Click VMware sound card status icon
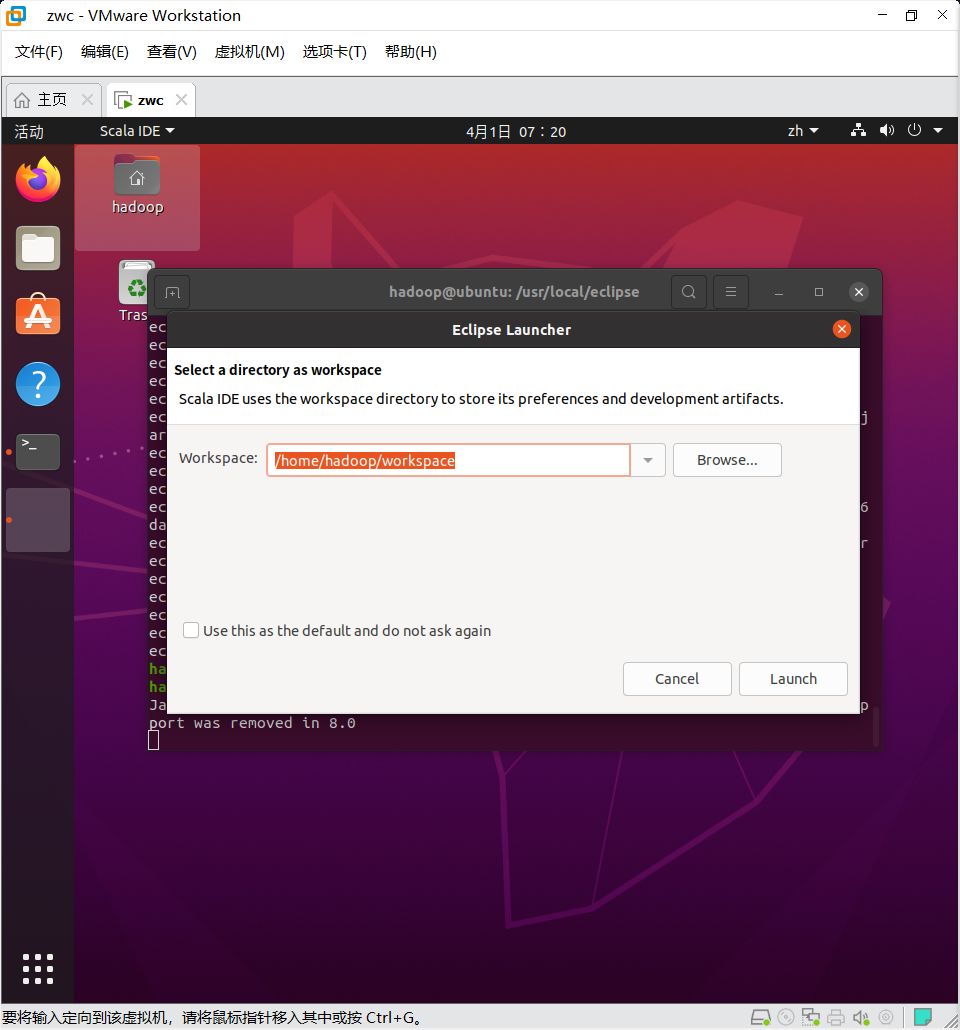This screenshot has width=960, height=1030. pos(861,1018)
